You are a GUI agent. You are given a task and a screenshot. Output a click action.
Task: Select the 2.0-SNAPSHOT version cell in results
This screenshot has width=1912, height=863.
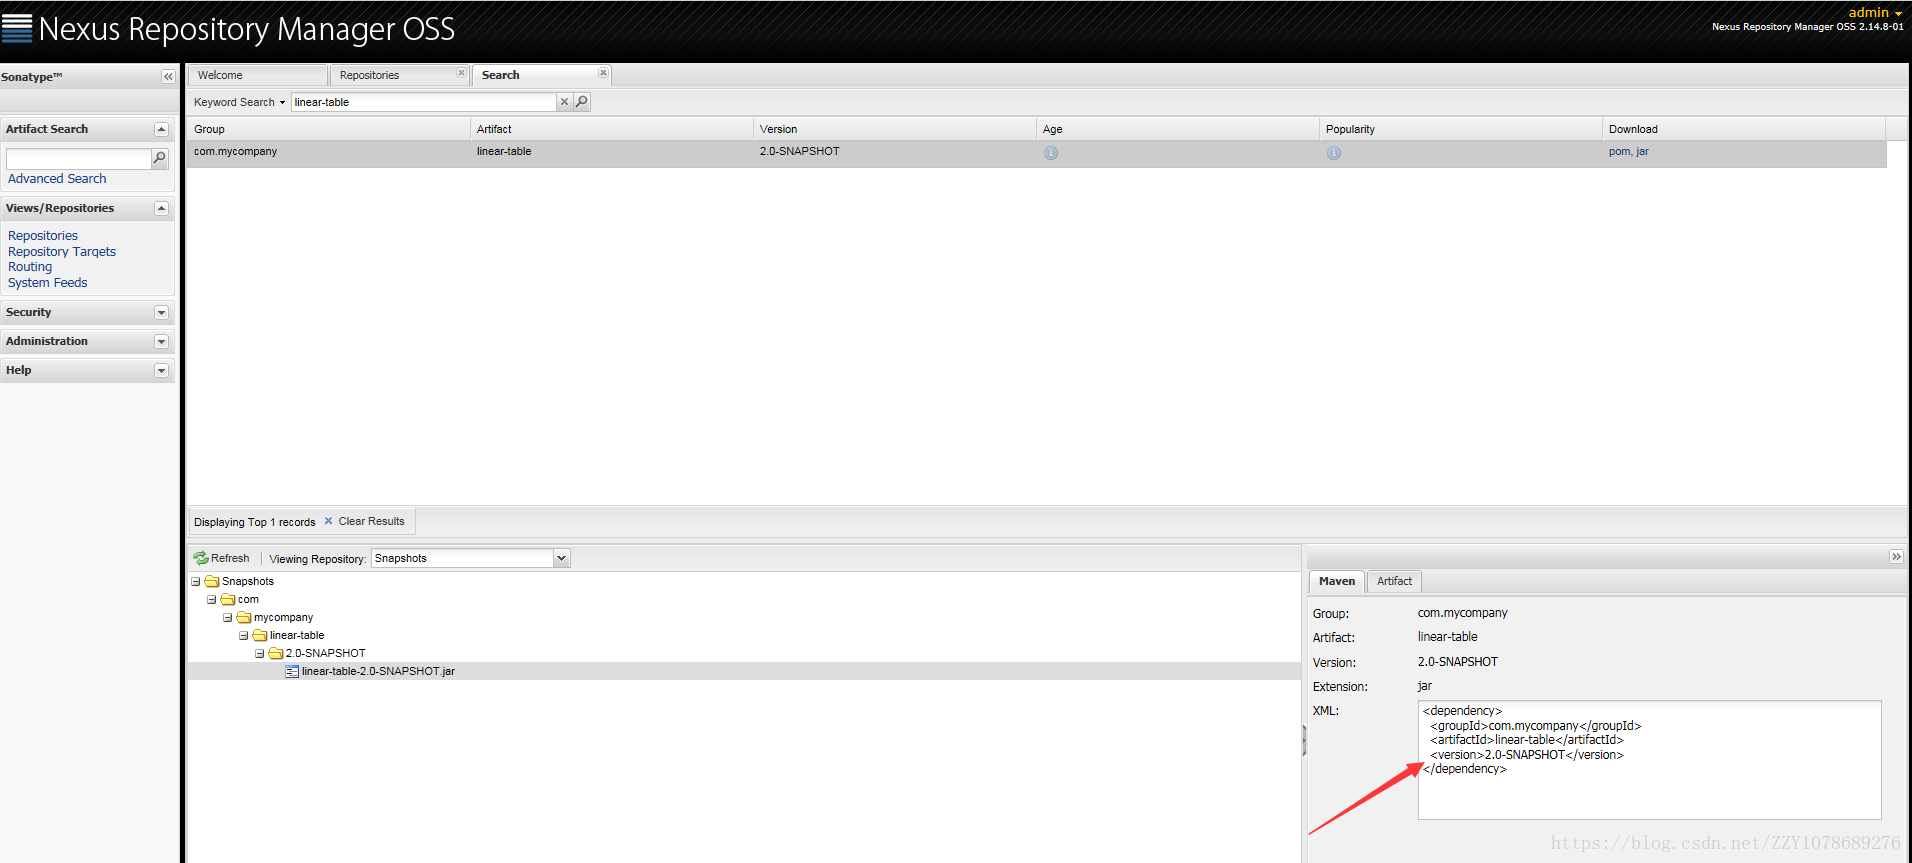(x=799, y=152)
